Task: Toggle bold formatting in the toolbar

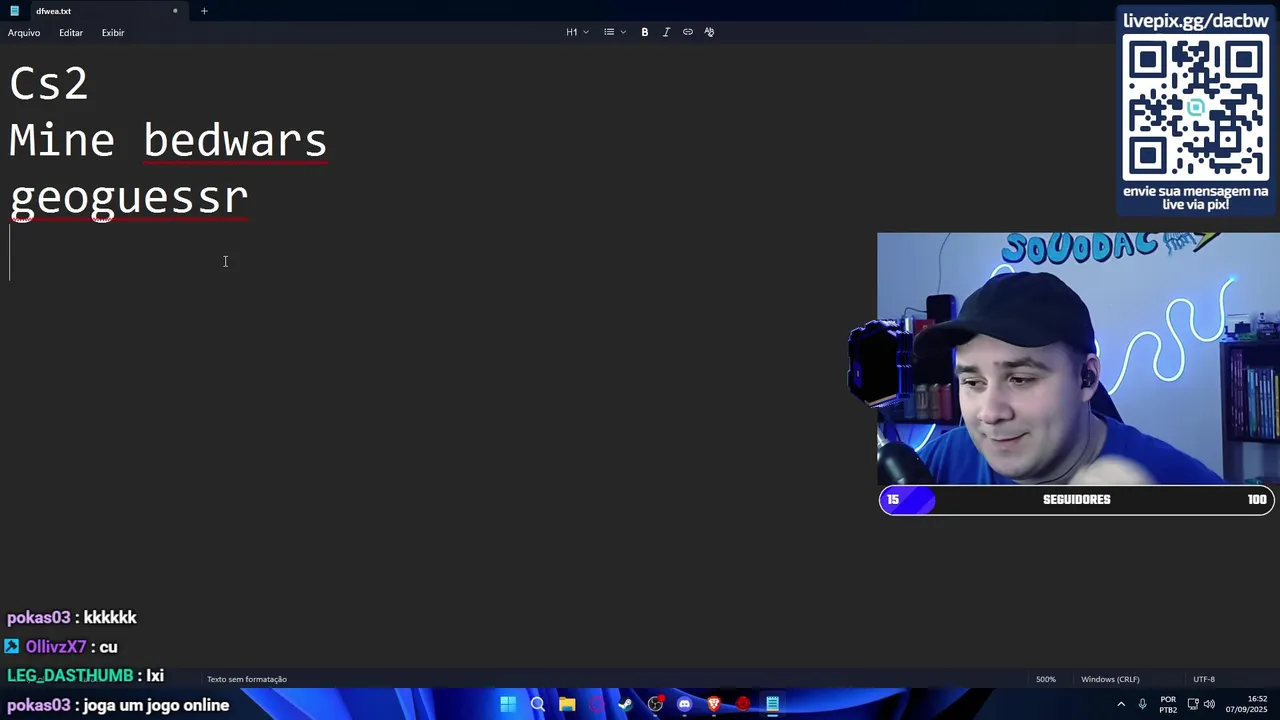Action: 645,32
